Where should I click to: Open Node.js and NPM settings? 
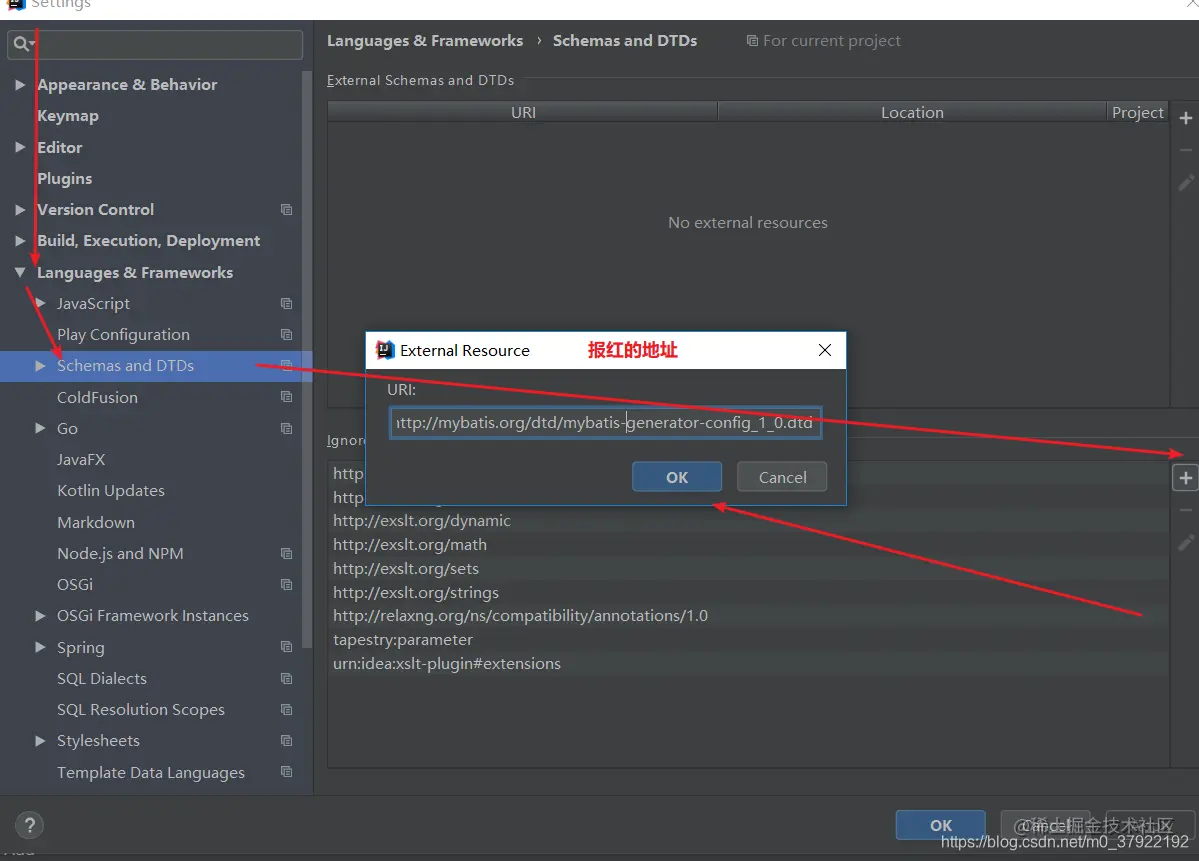(x=120, y=553)
